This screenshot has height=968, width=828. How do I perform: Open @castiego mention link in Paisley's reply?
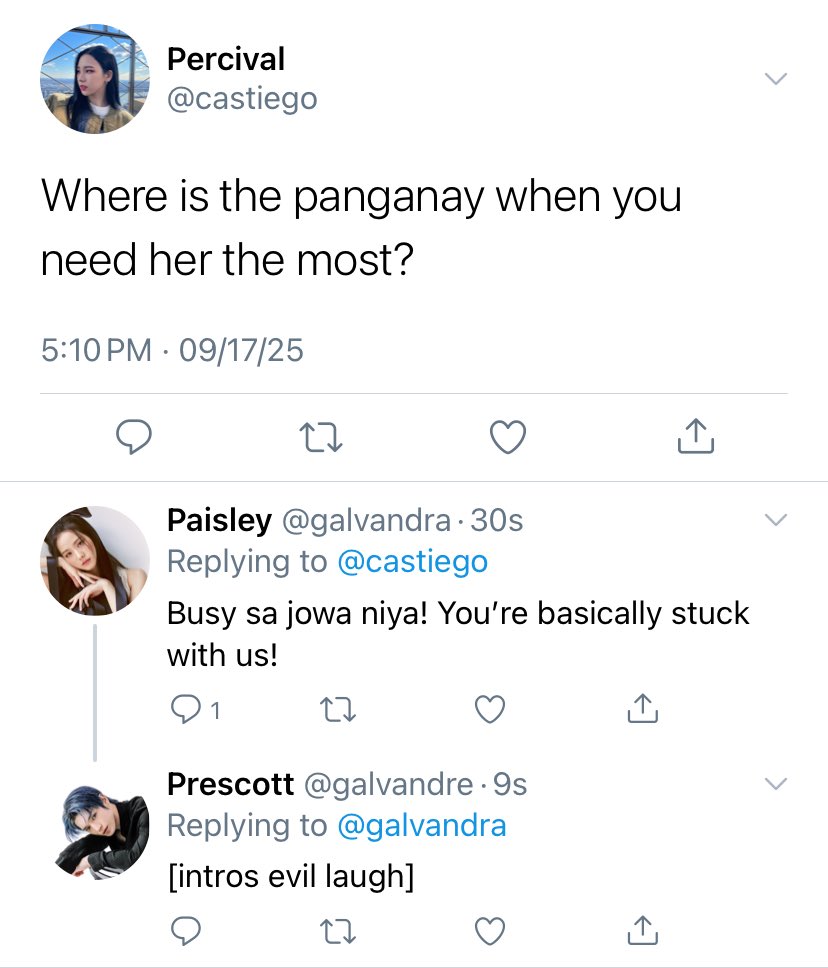point(413,562)
